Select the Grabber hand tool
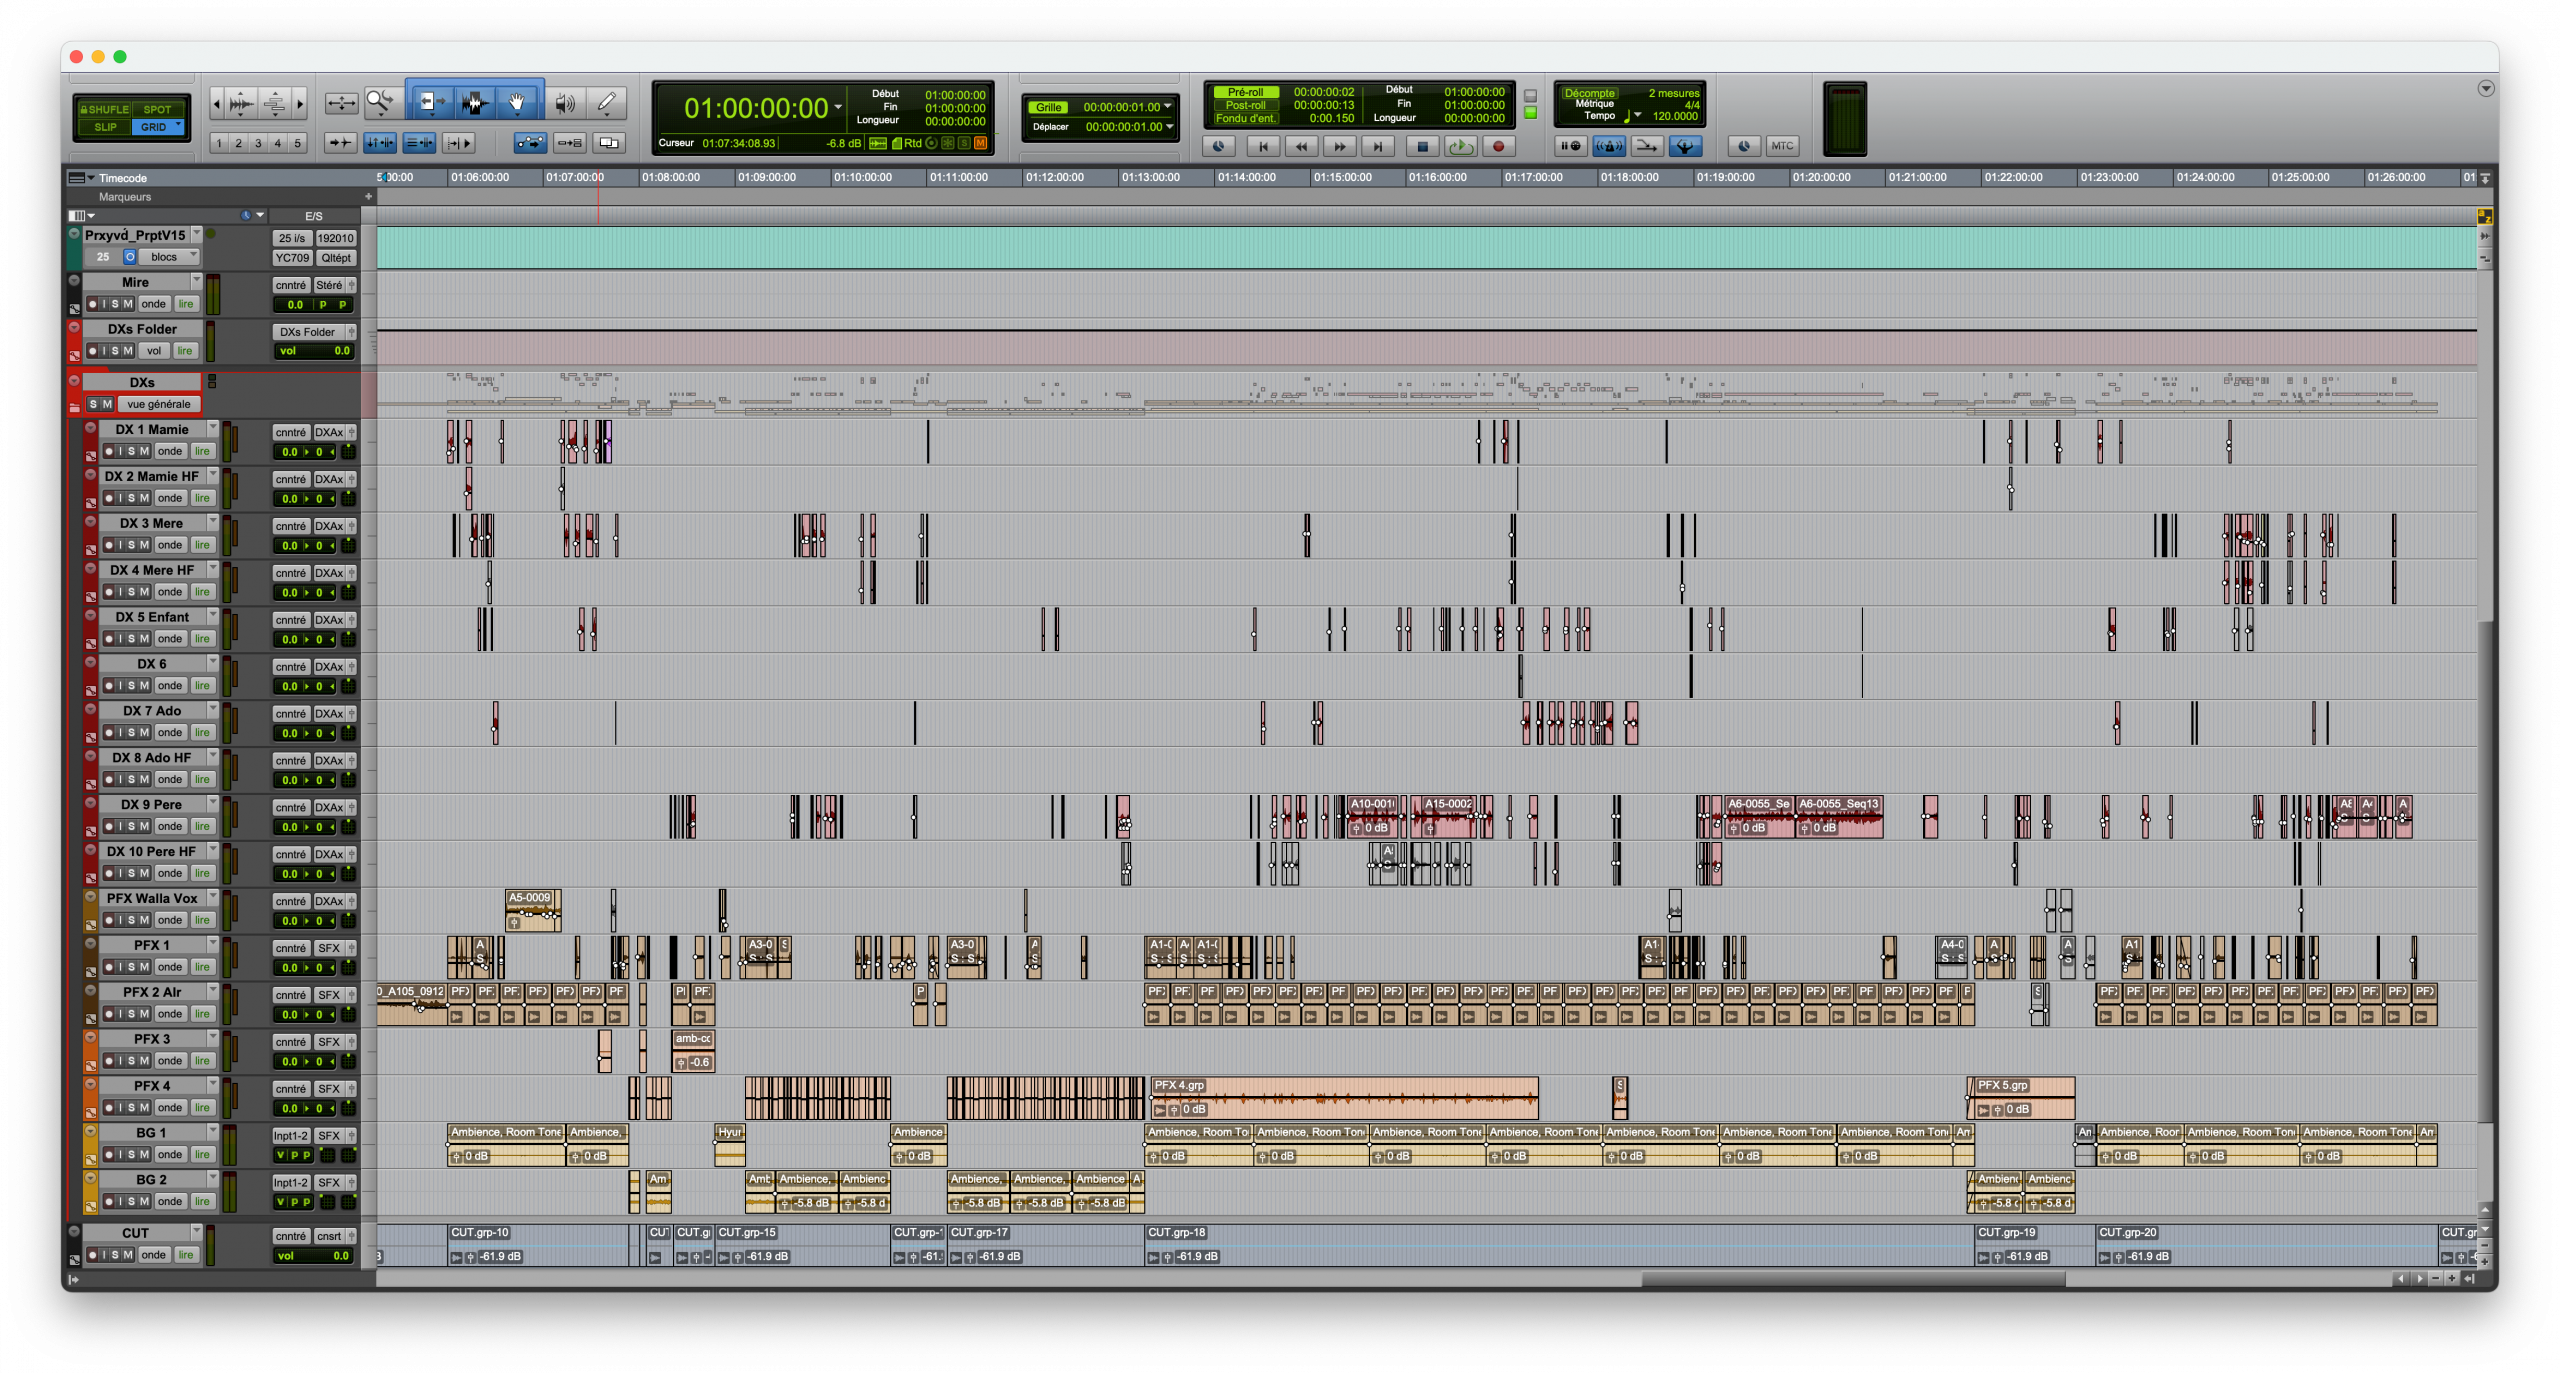The width and height of the screenshot is (2560, 1373). click(517, 102)
